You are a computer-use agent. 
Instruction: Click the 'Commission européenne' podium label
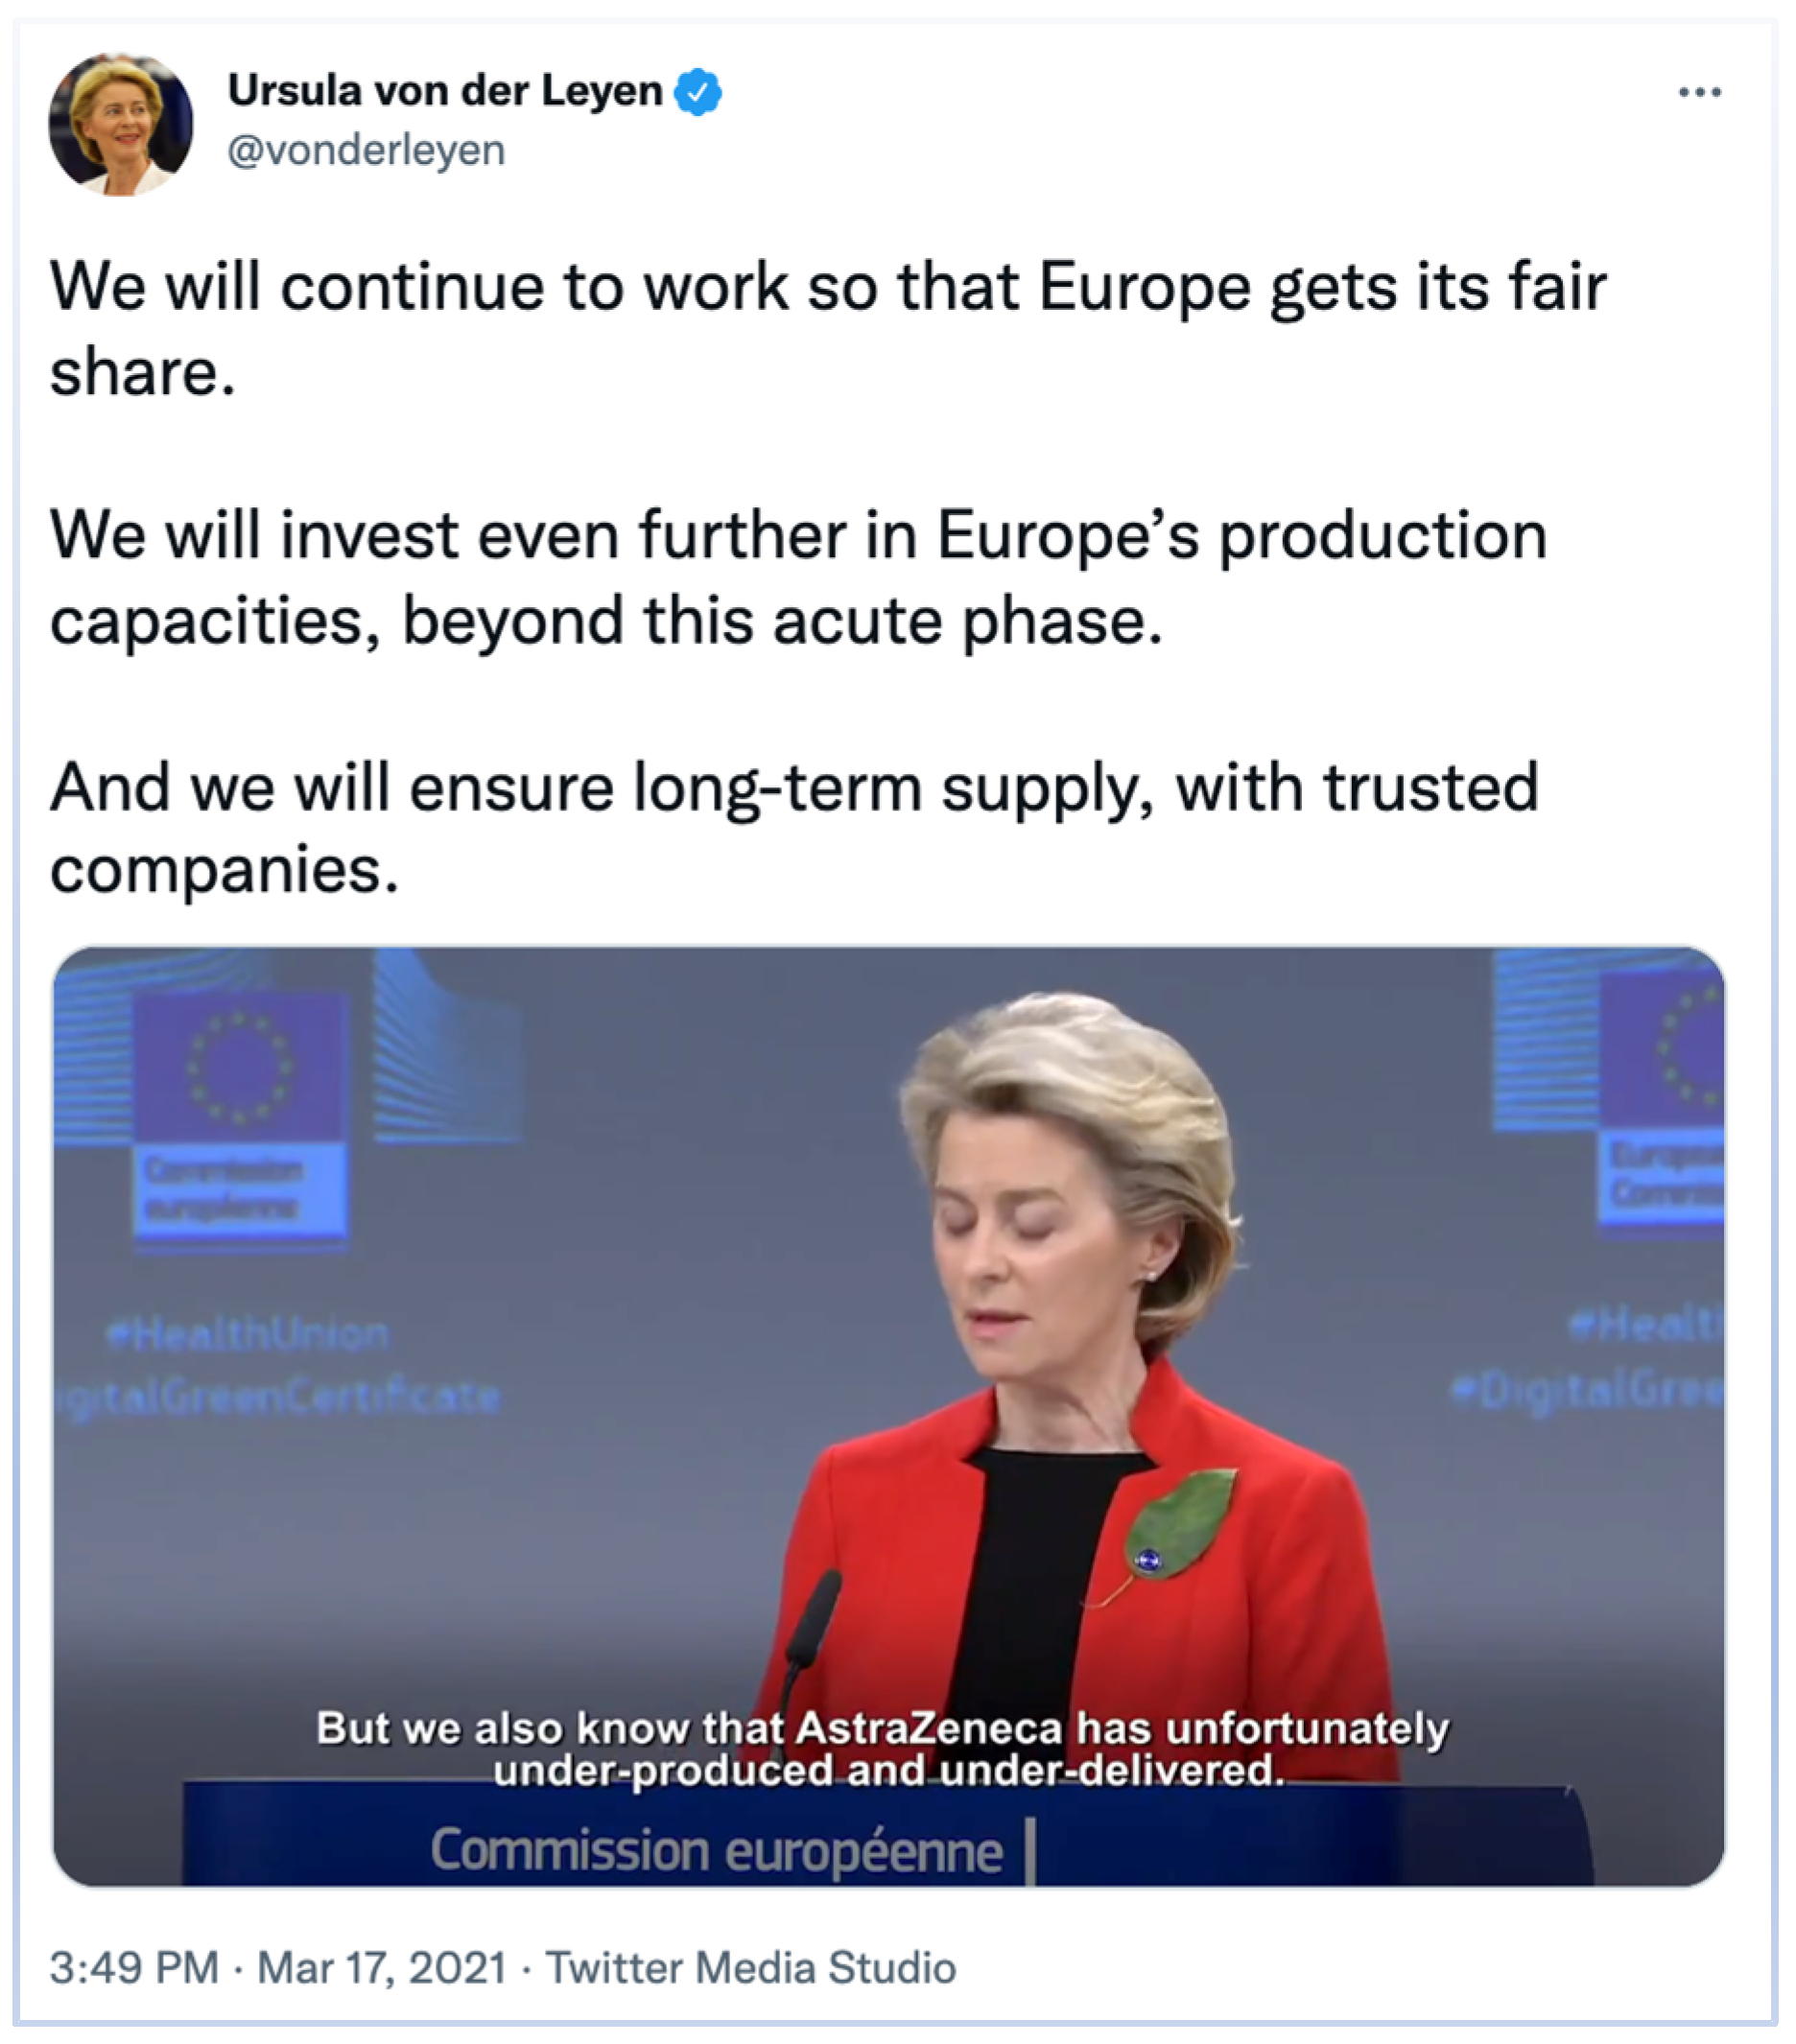(x=716, y=1850)
